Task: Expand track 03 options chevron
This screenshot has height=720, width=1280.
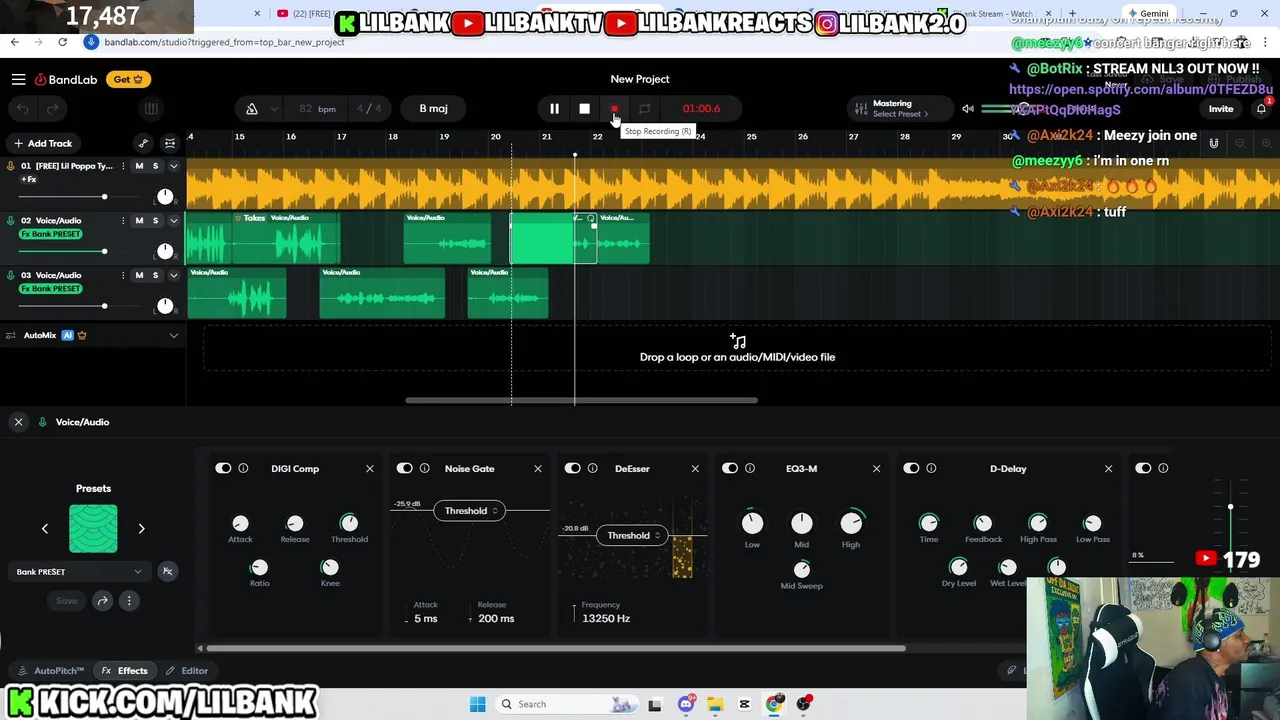Action: click(173, 275)
